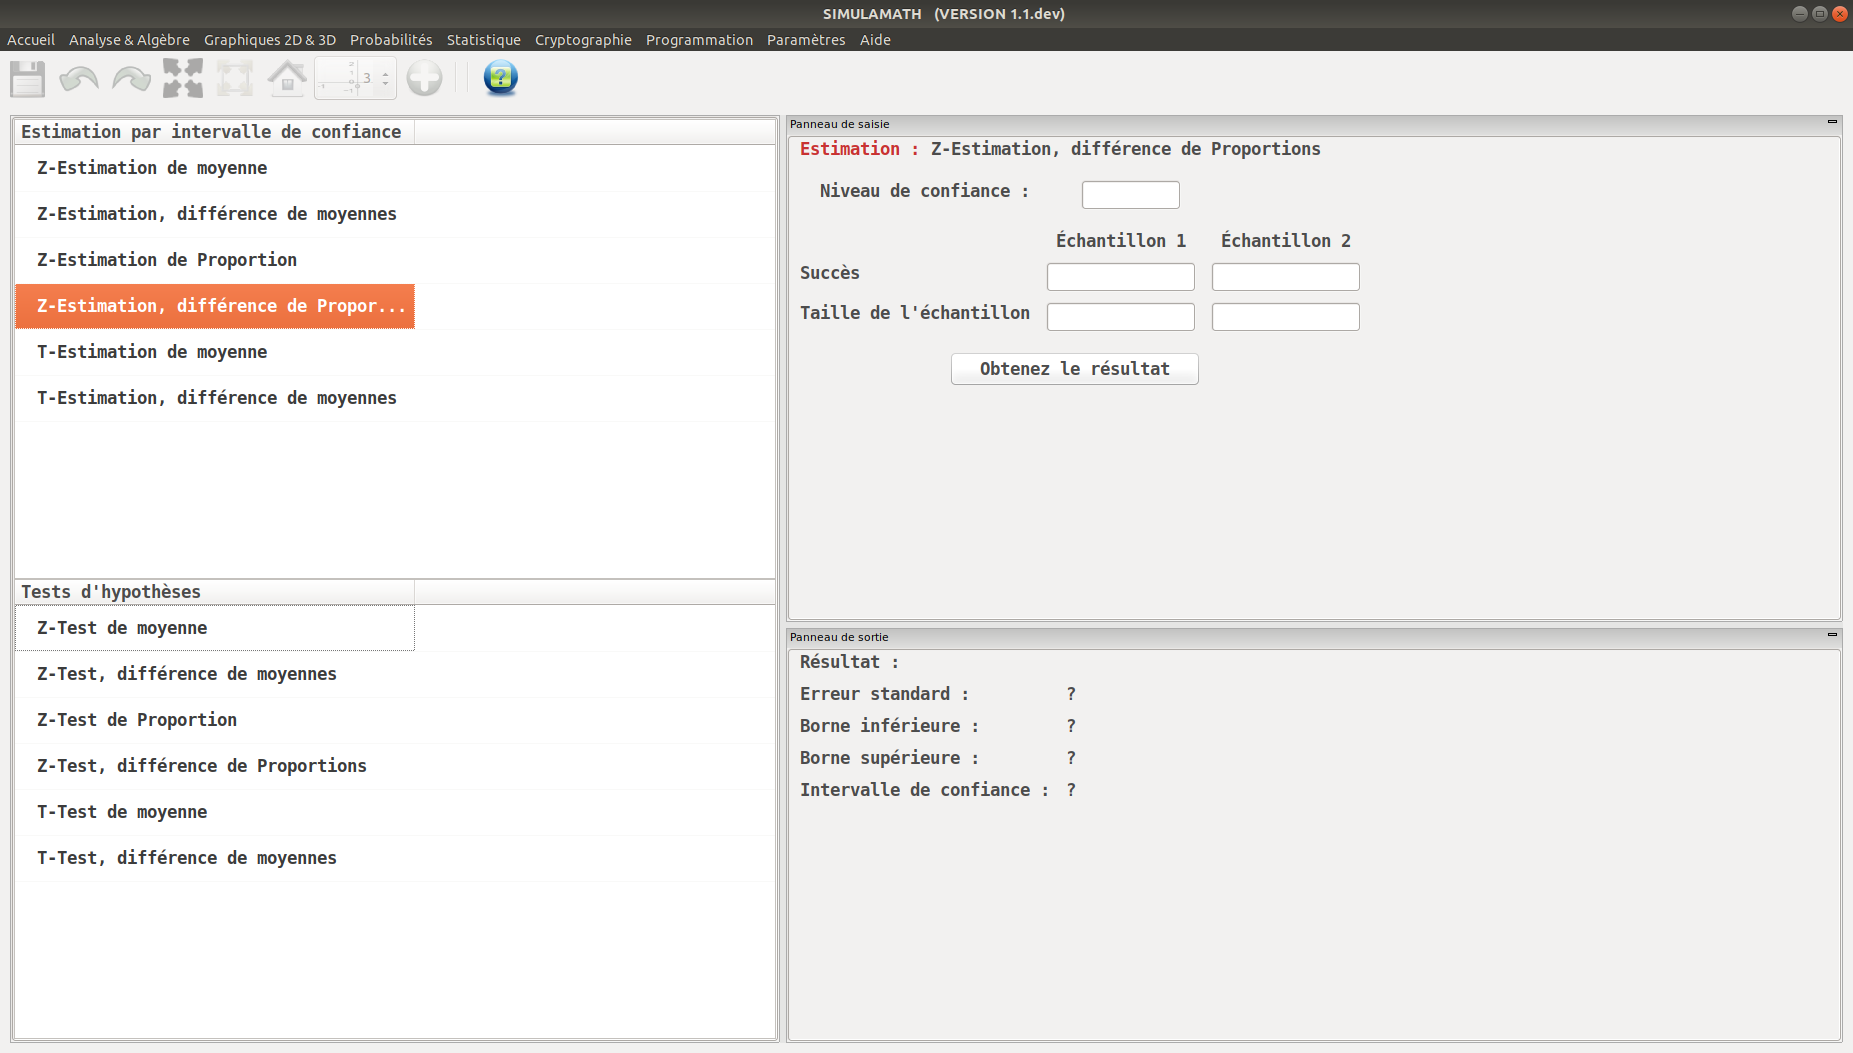Collapse the Panneau de saisie panel
The width and height of the screenshot is (1853, 1053).
tap(1832, 122)
